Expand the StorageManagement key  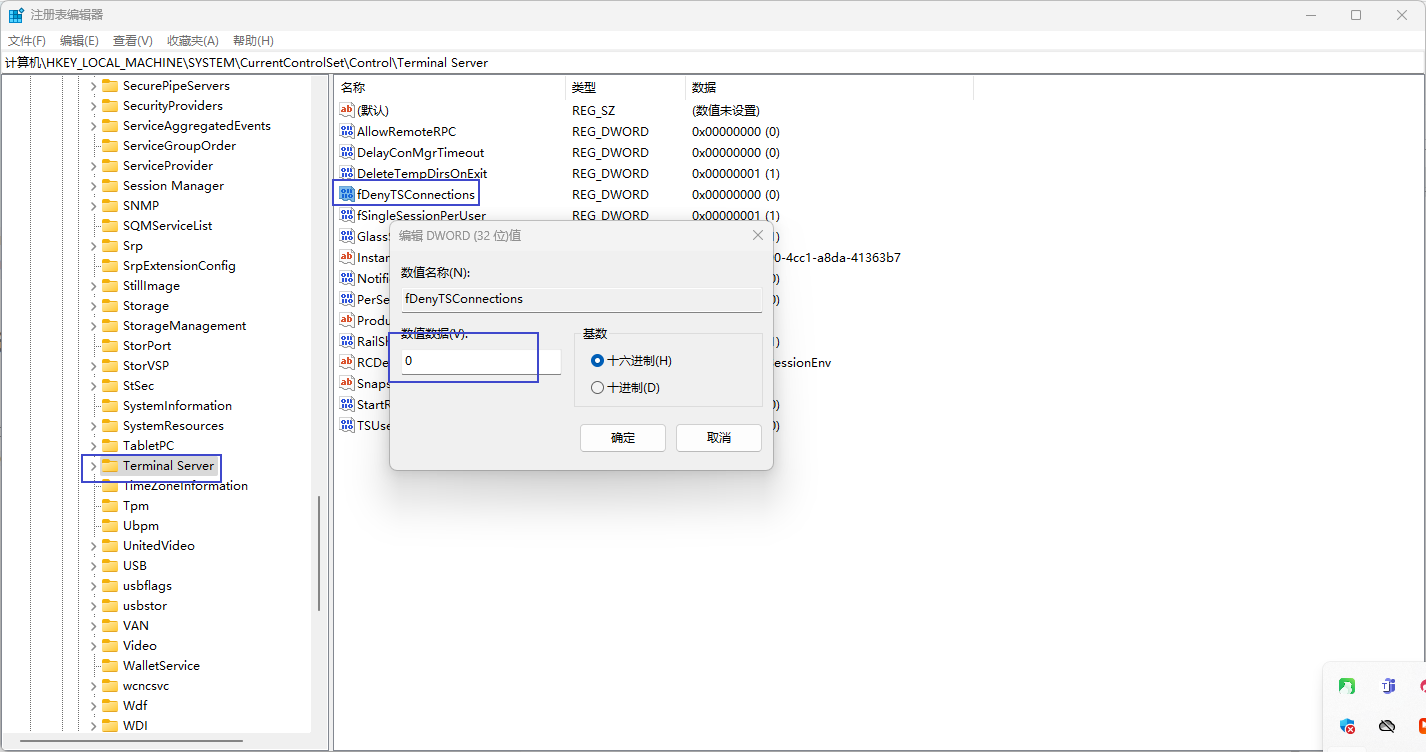pos(93,325)
